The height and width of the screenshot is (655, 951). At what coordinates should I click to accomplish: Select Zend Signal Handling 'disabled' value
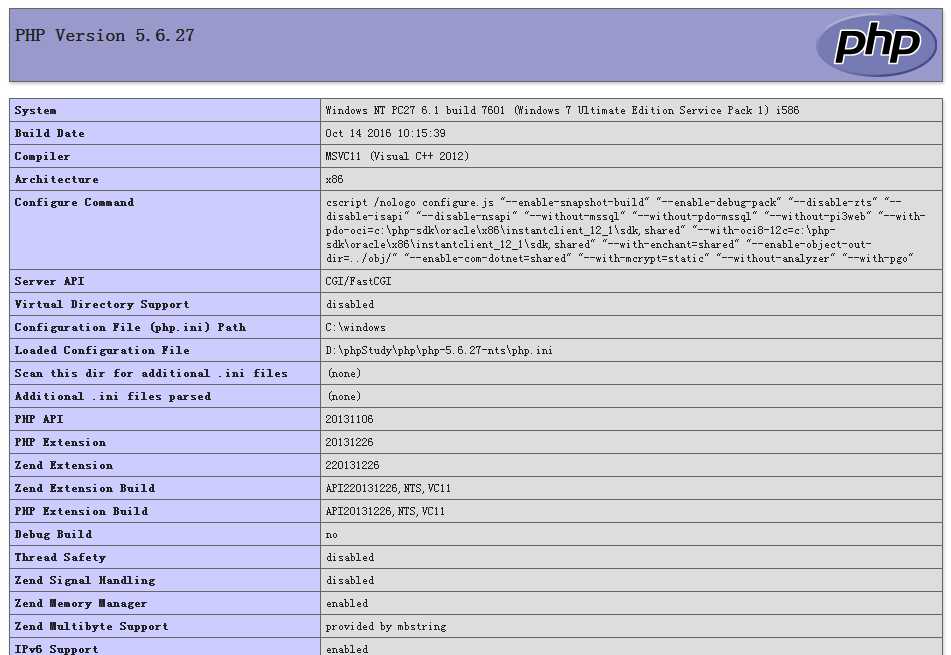350,580
